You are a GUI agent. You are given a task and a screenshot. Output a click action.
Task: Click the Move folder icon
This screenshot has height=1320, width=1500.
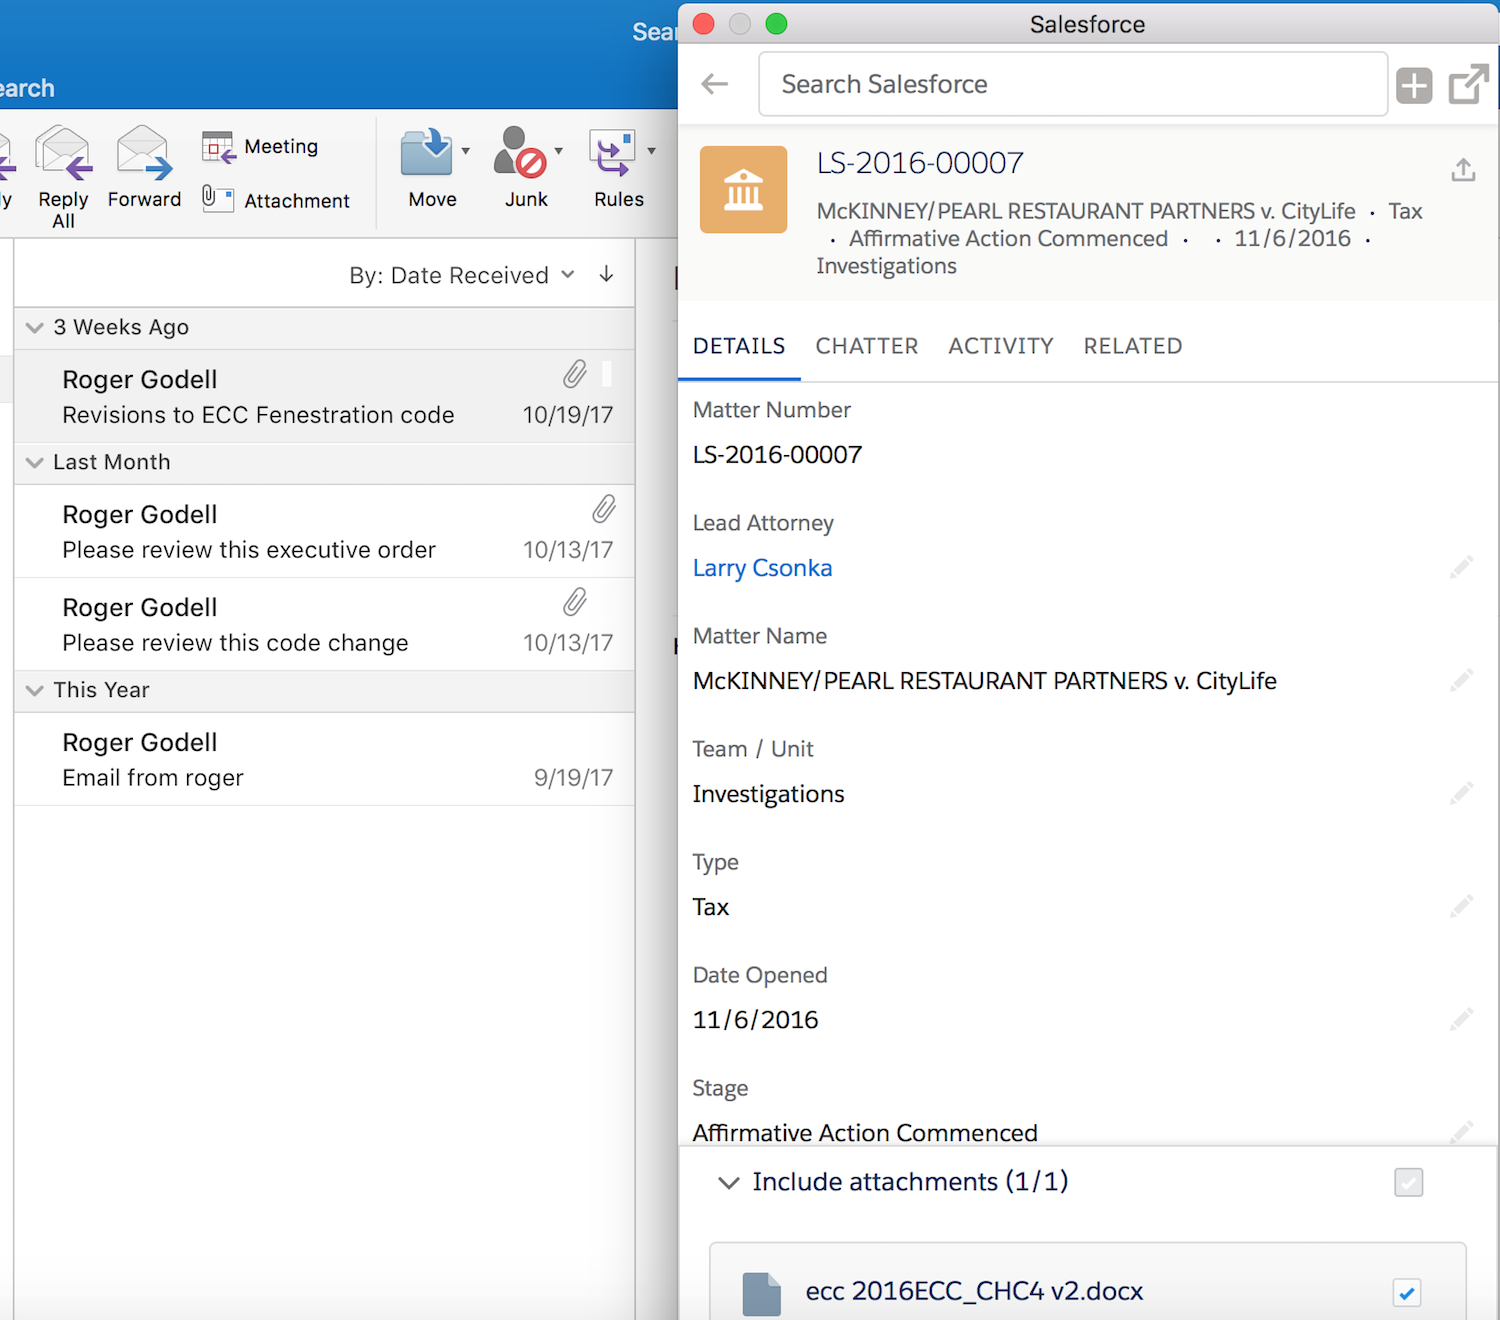pyautogui.click(x=427, y=153)
